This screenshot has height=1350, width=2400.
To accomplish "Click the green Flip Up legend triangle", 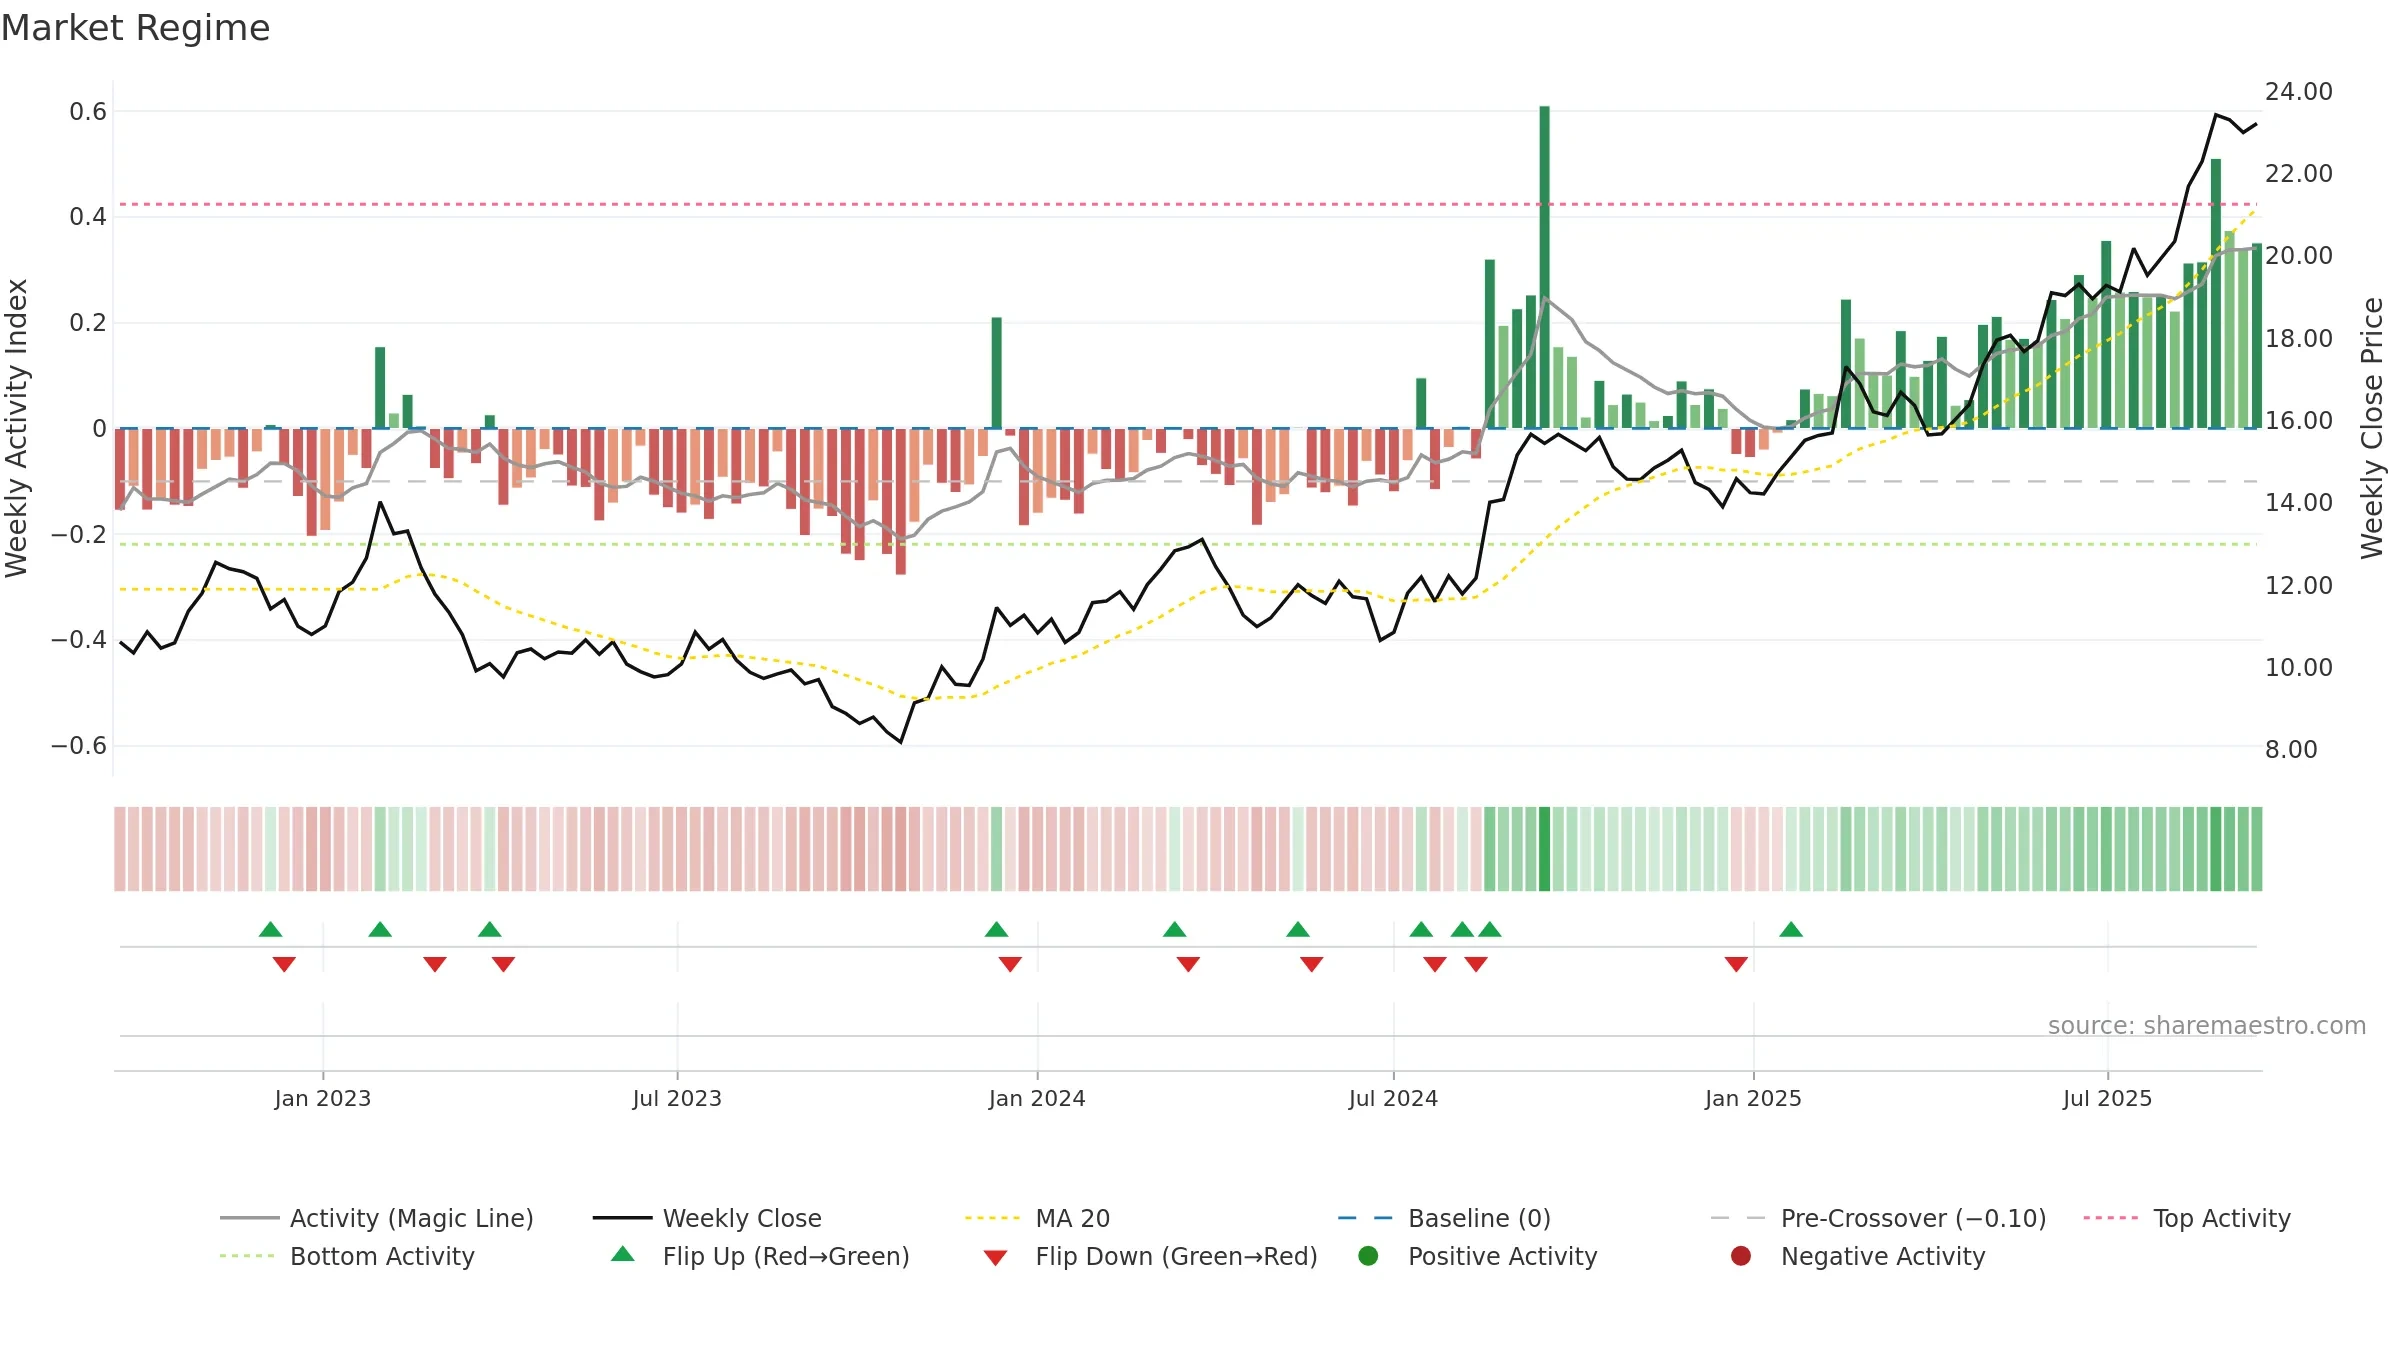I will click(x=623, y=1254).
